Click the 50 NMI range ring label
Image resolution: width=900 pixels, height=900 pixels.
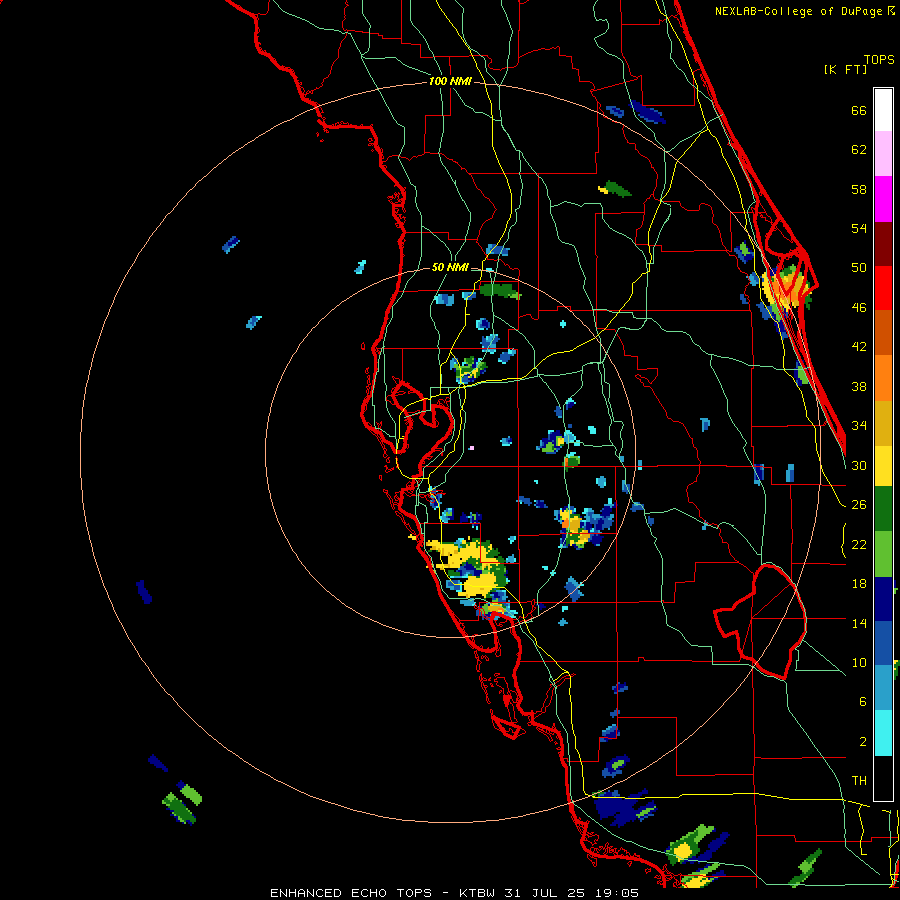(450, 267)
